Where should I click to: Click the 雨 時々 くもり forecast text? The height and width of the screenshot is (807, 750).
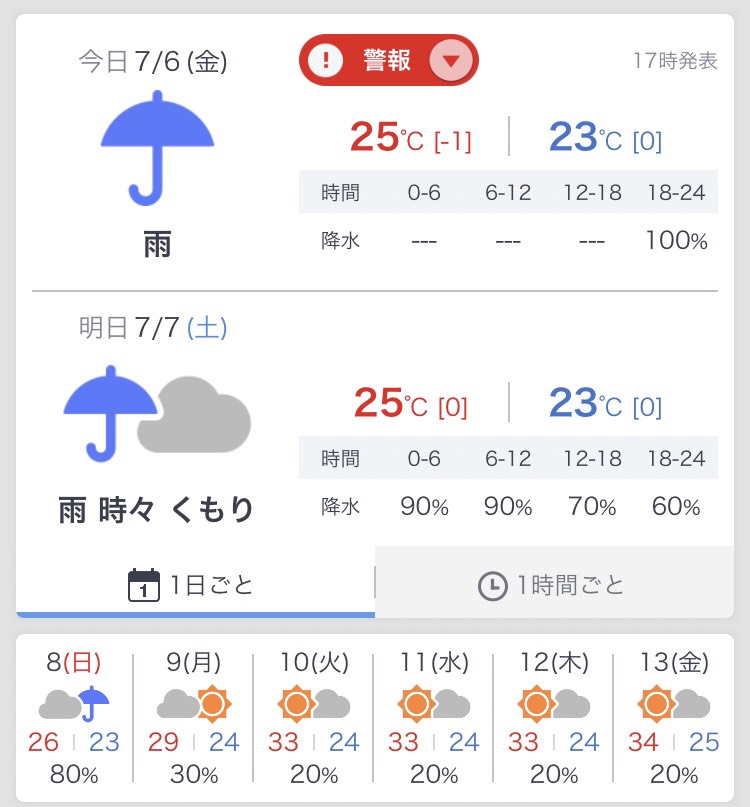click(x=156, y=510)
